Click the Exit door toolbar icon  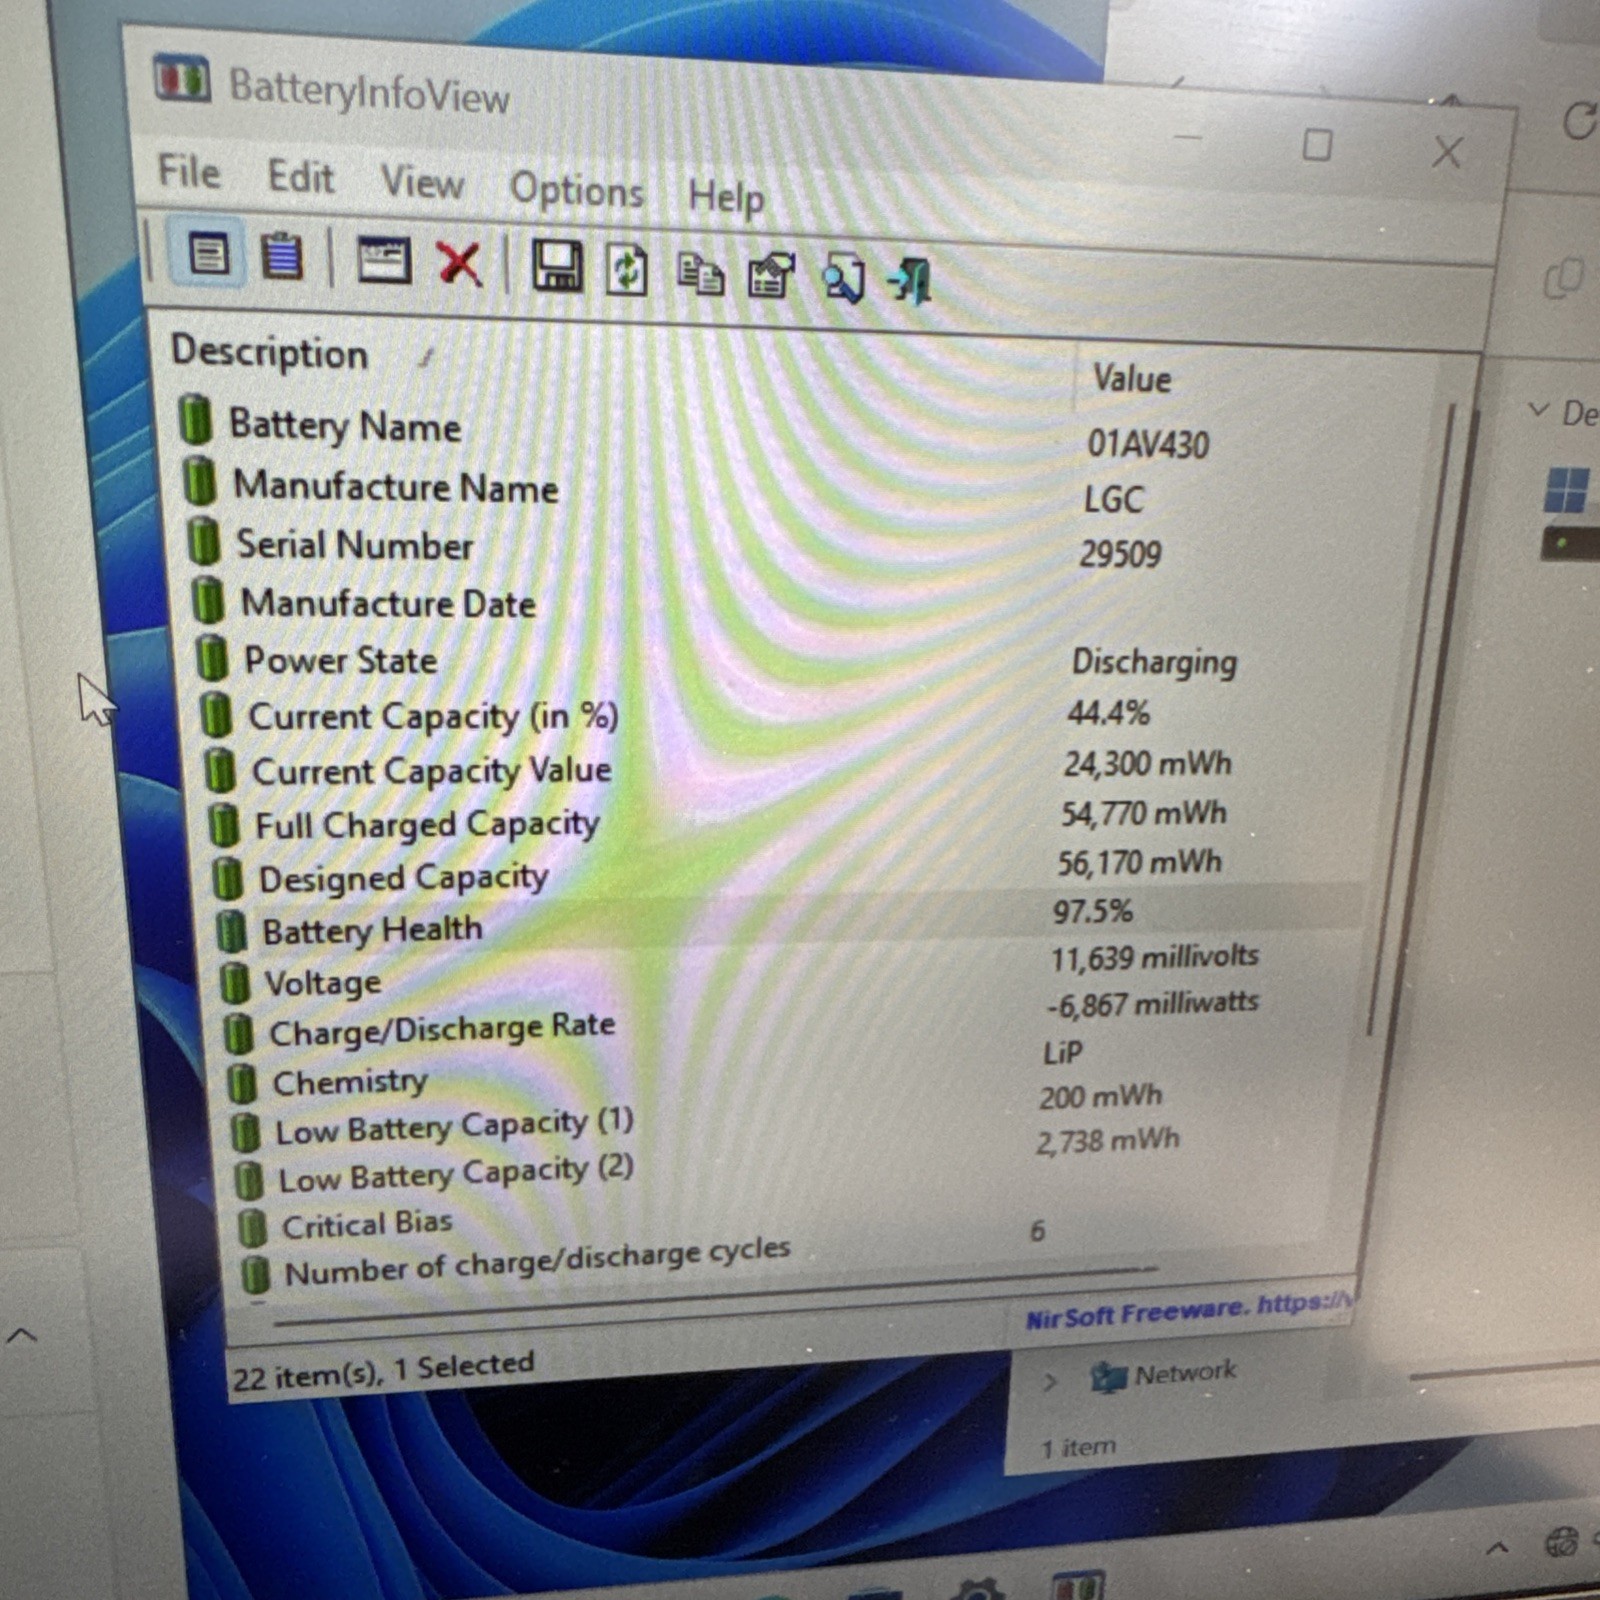pos(910,280)
